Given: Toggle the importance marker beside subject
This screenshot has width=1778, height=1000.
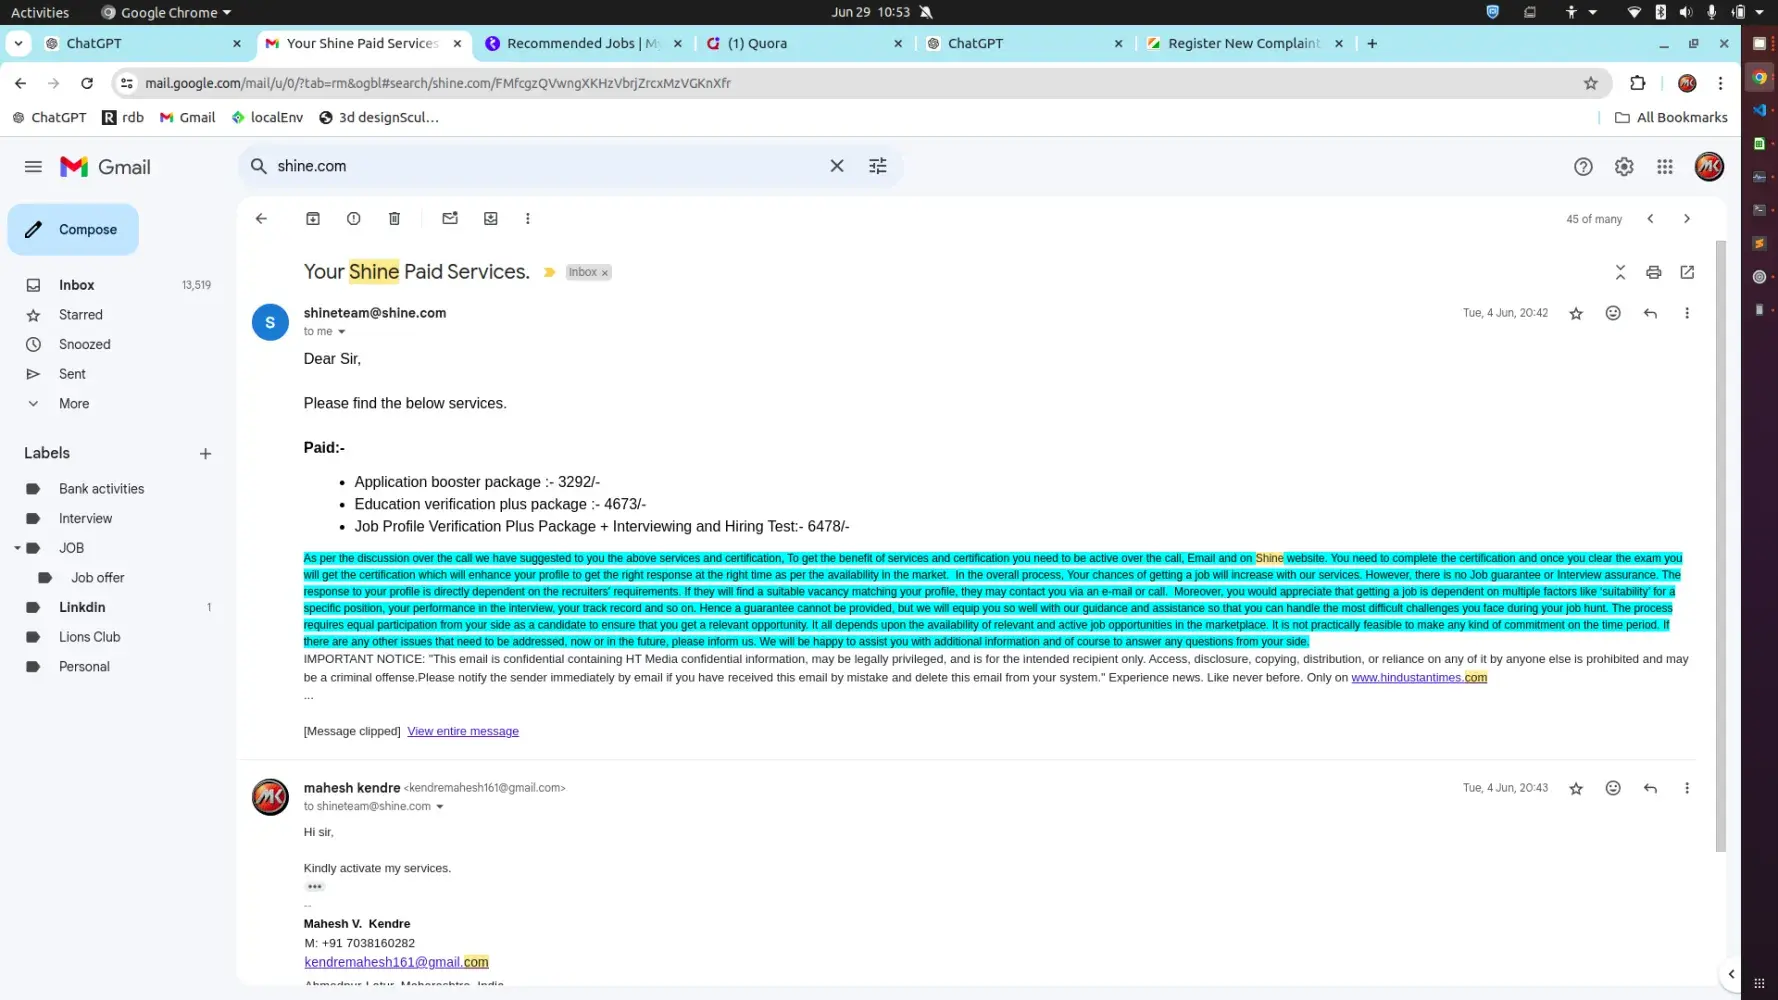Looking at the screenshot, I should (x=549, y=272).
